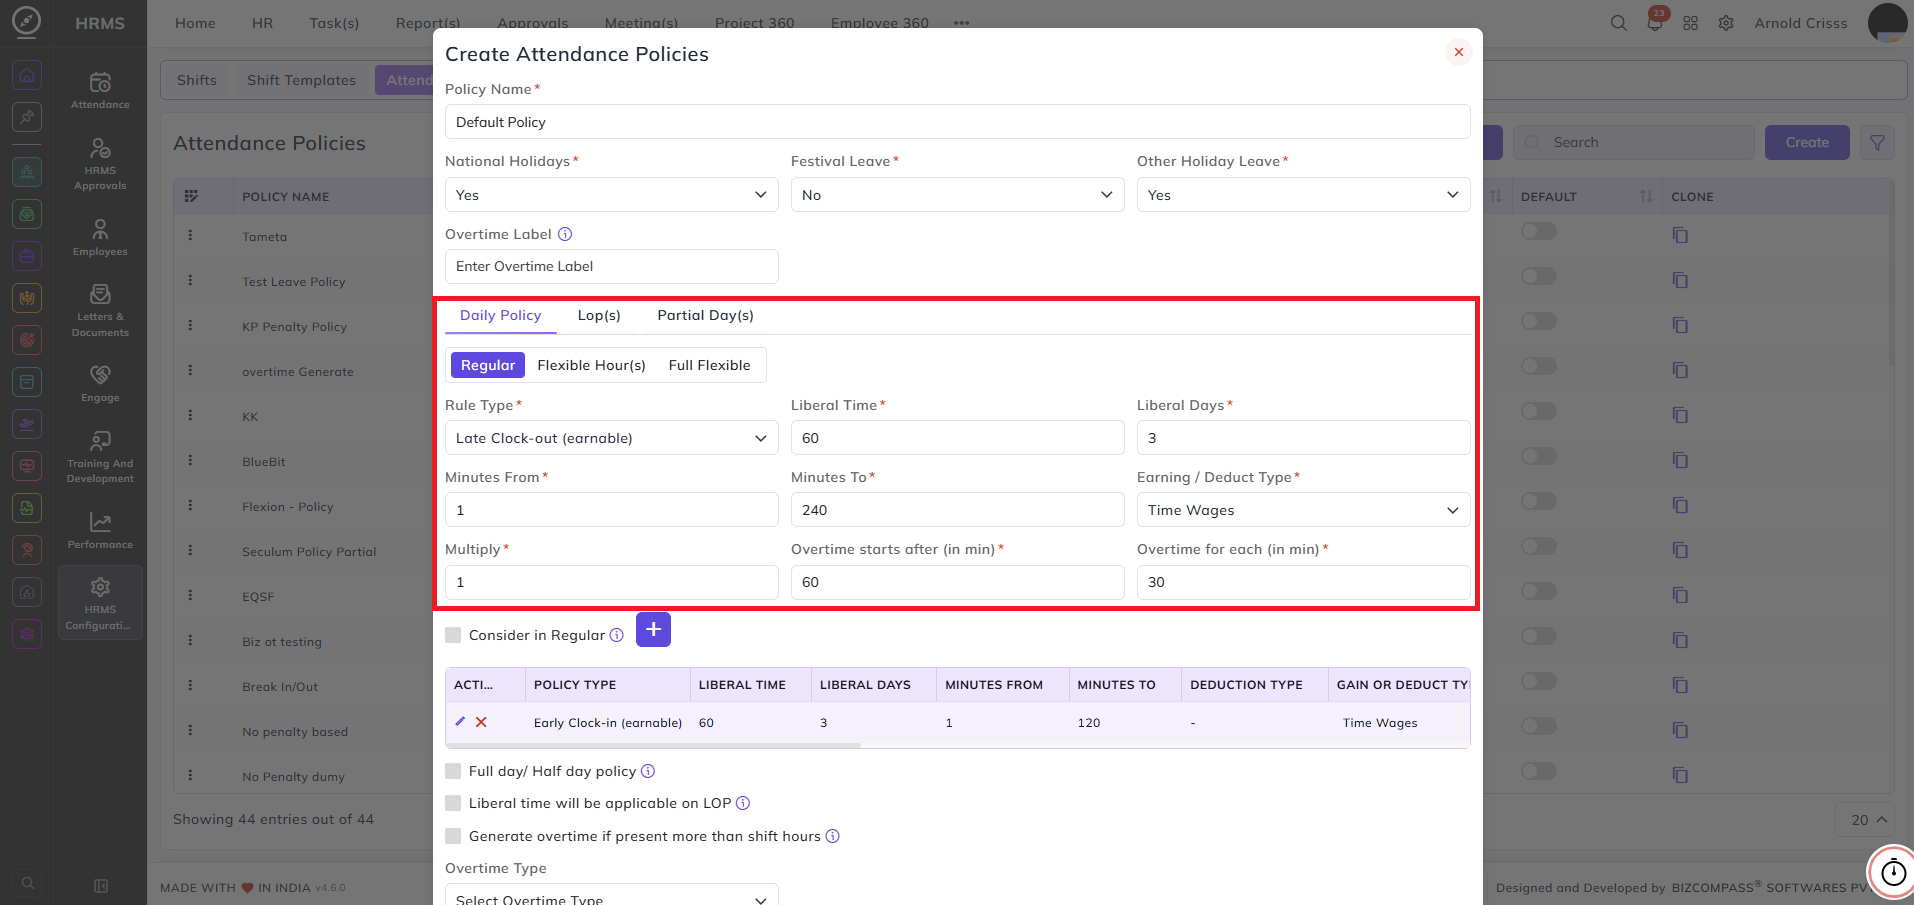Open Earning / Deduct Type dropdown
The height and width of the screenshot is (905, 1914).
pos(1304,510)
